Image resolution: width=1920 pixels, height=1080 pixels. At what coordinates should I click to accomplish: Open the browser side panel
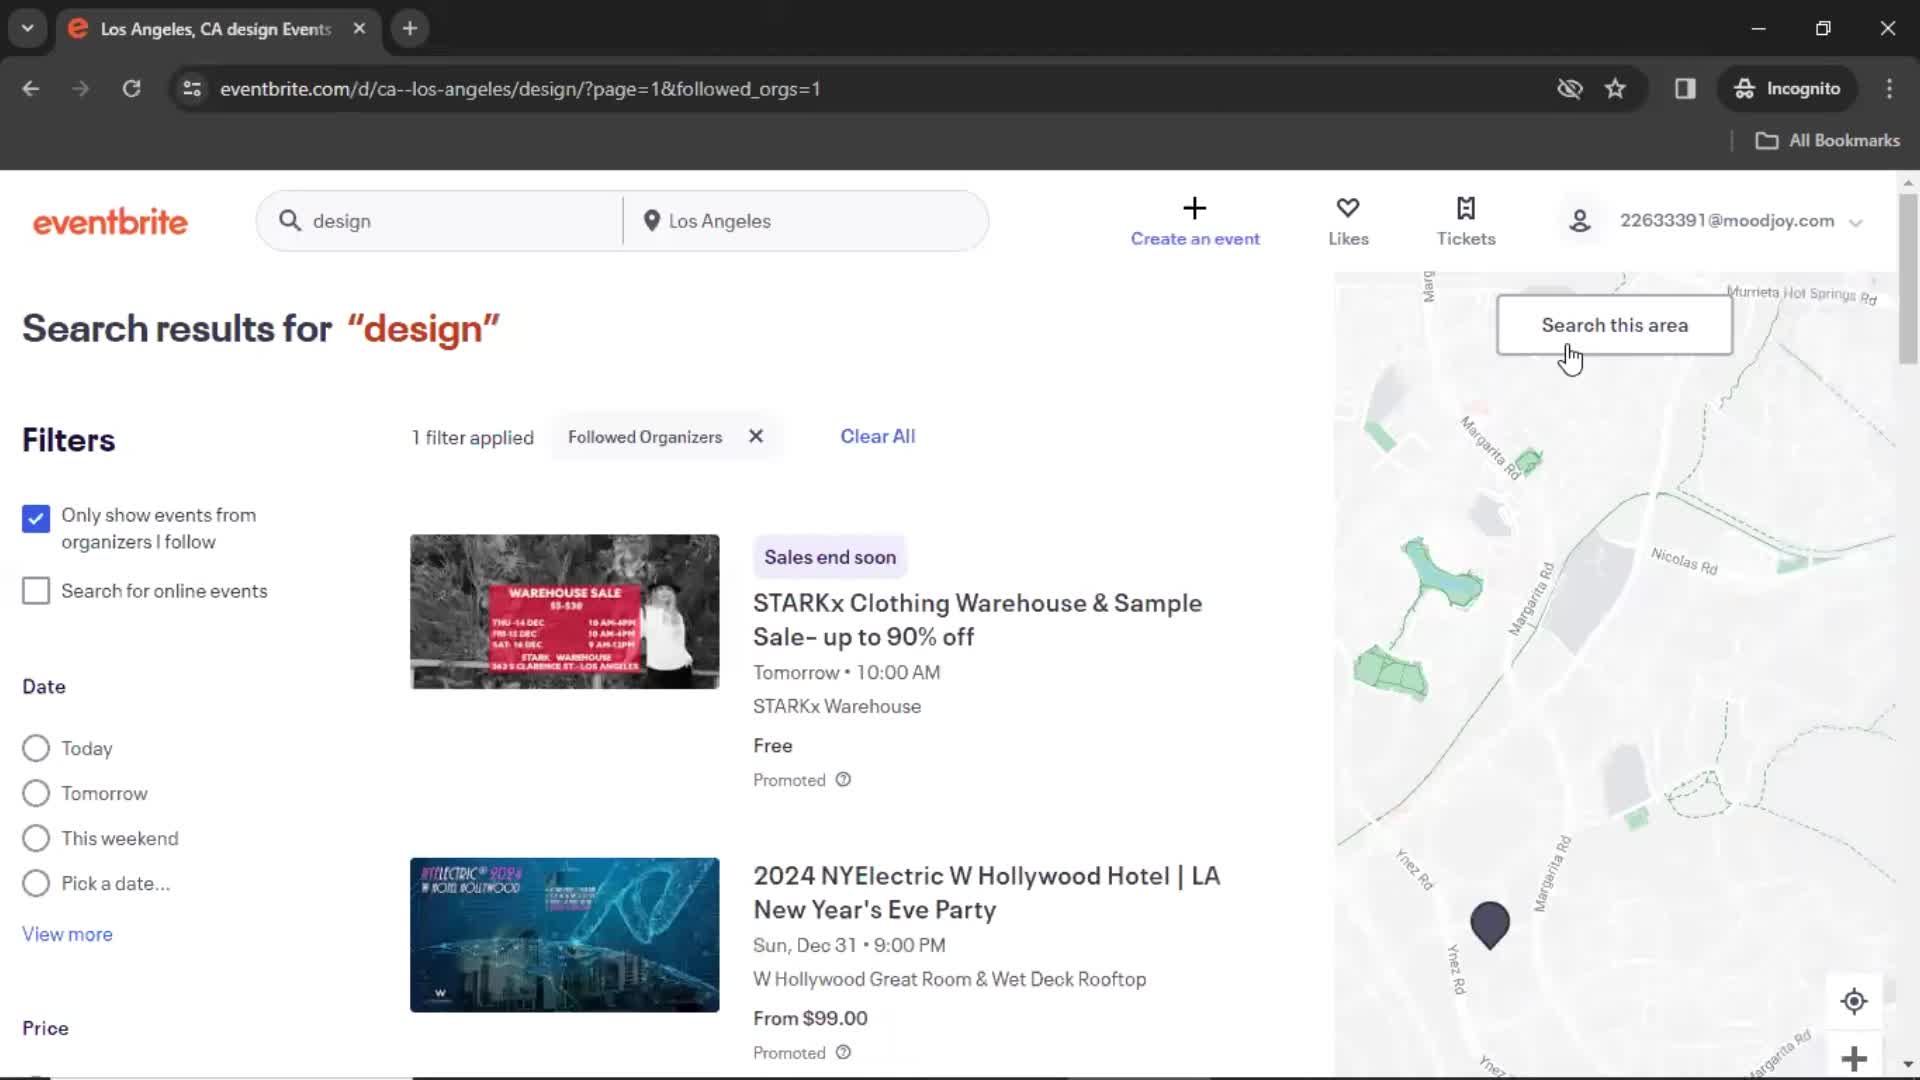pyautogui.click(x=1685, y=89)
